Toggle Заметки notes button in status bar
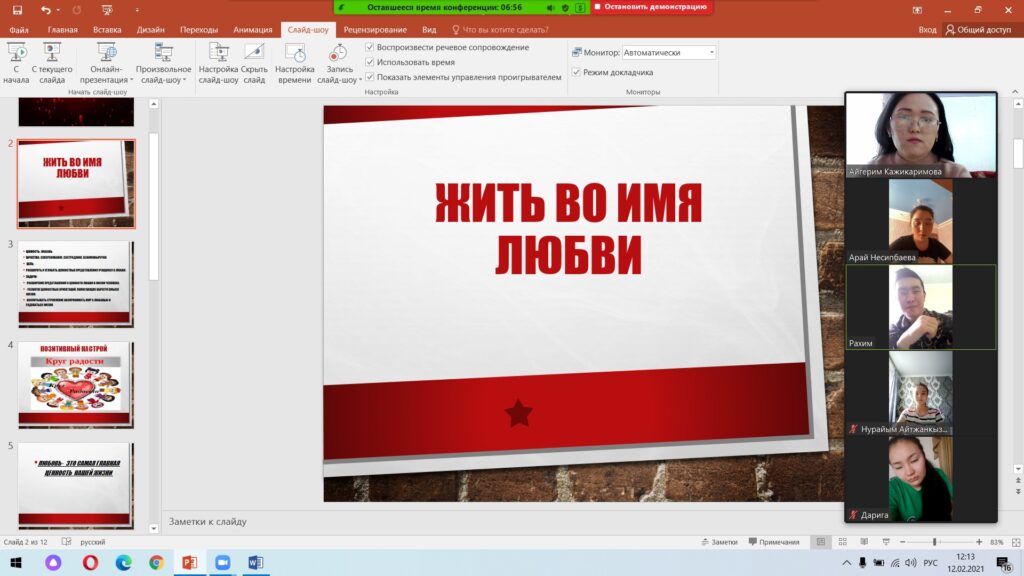This screenshot has width=1024, height=576. [x=720, y=542]
